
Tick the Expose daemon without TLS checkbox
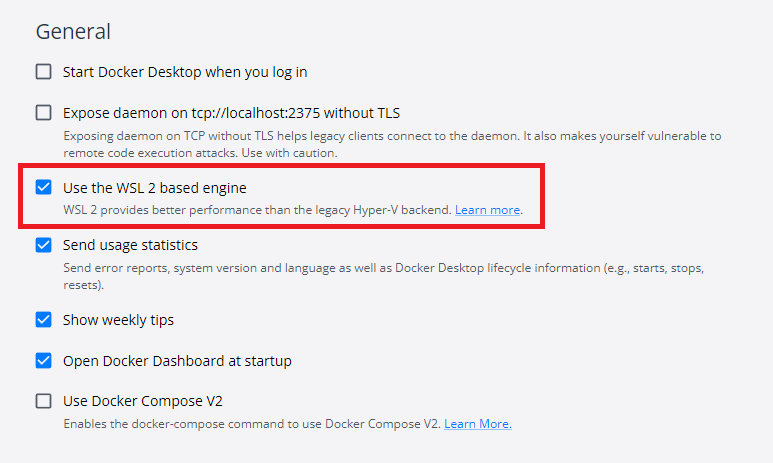pos(43,112)
